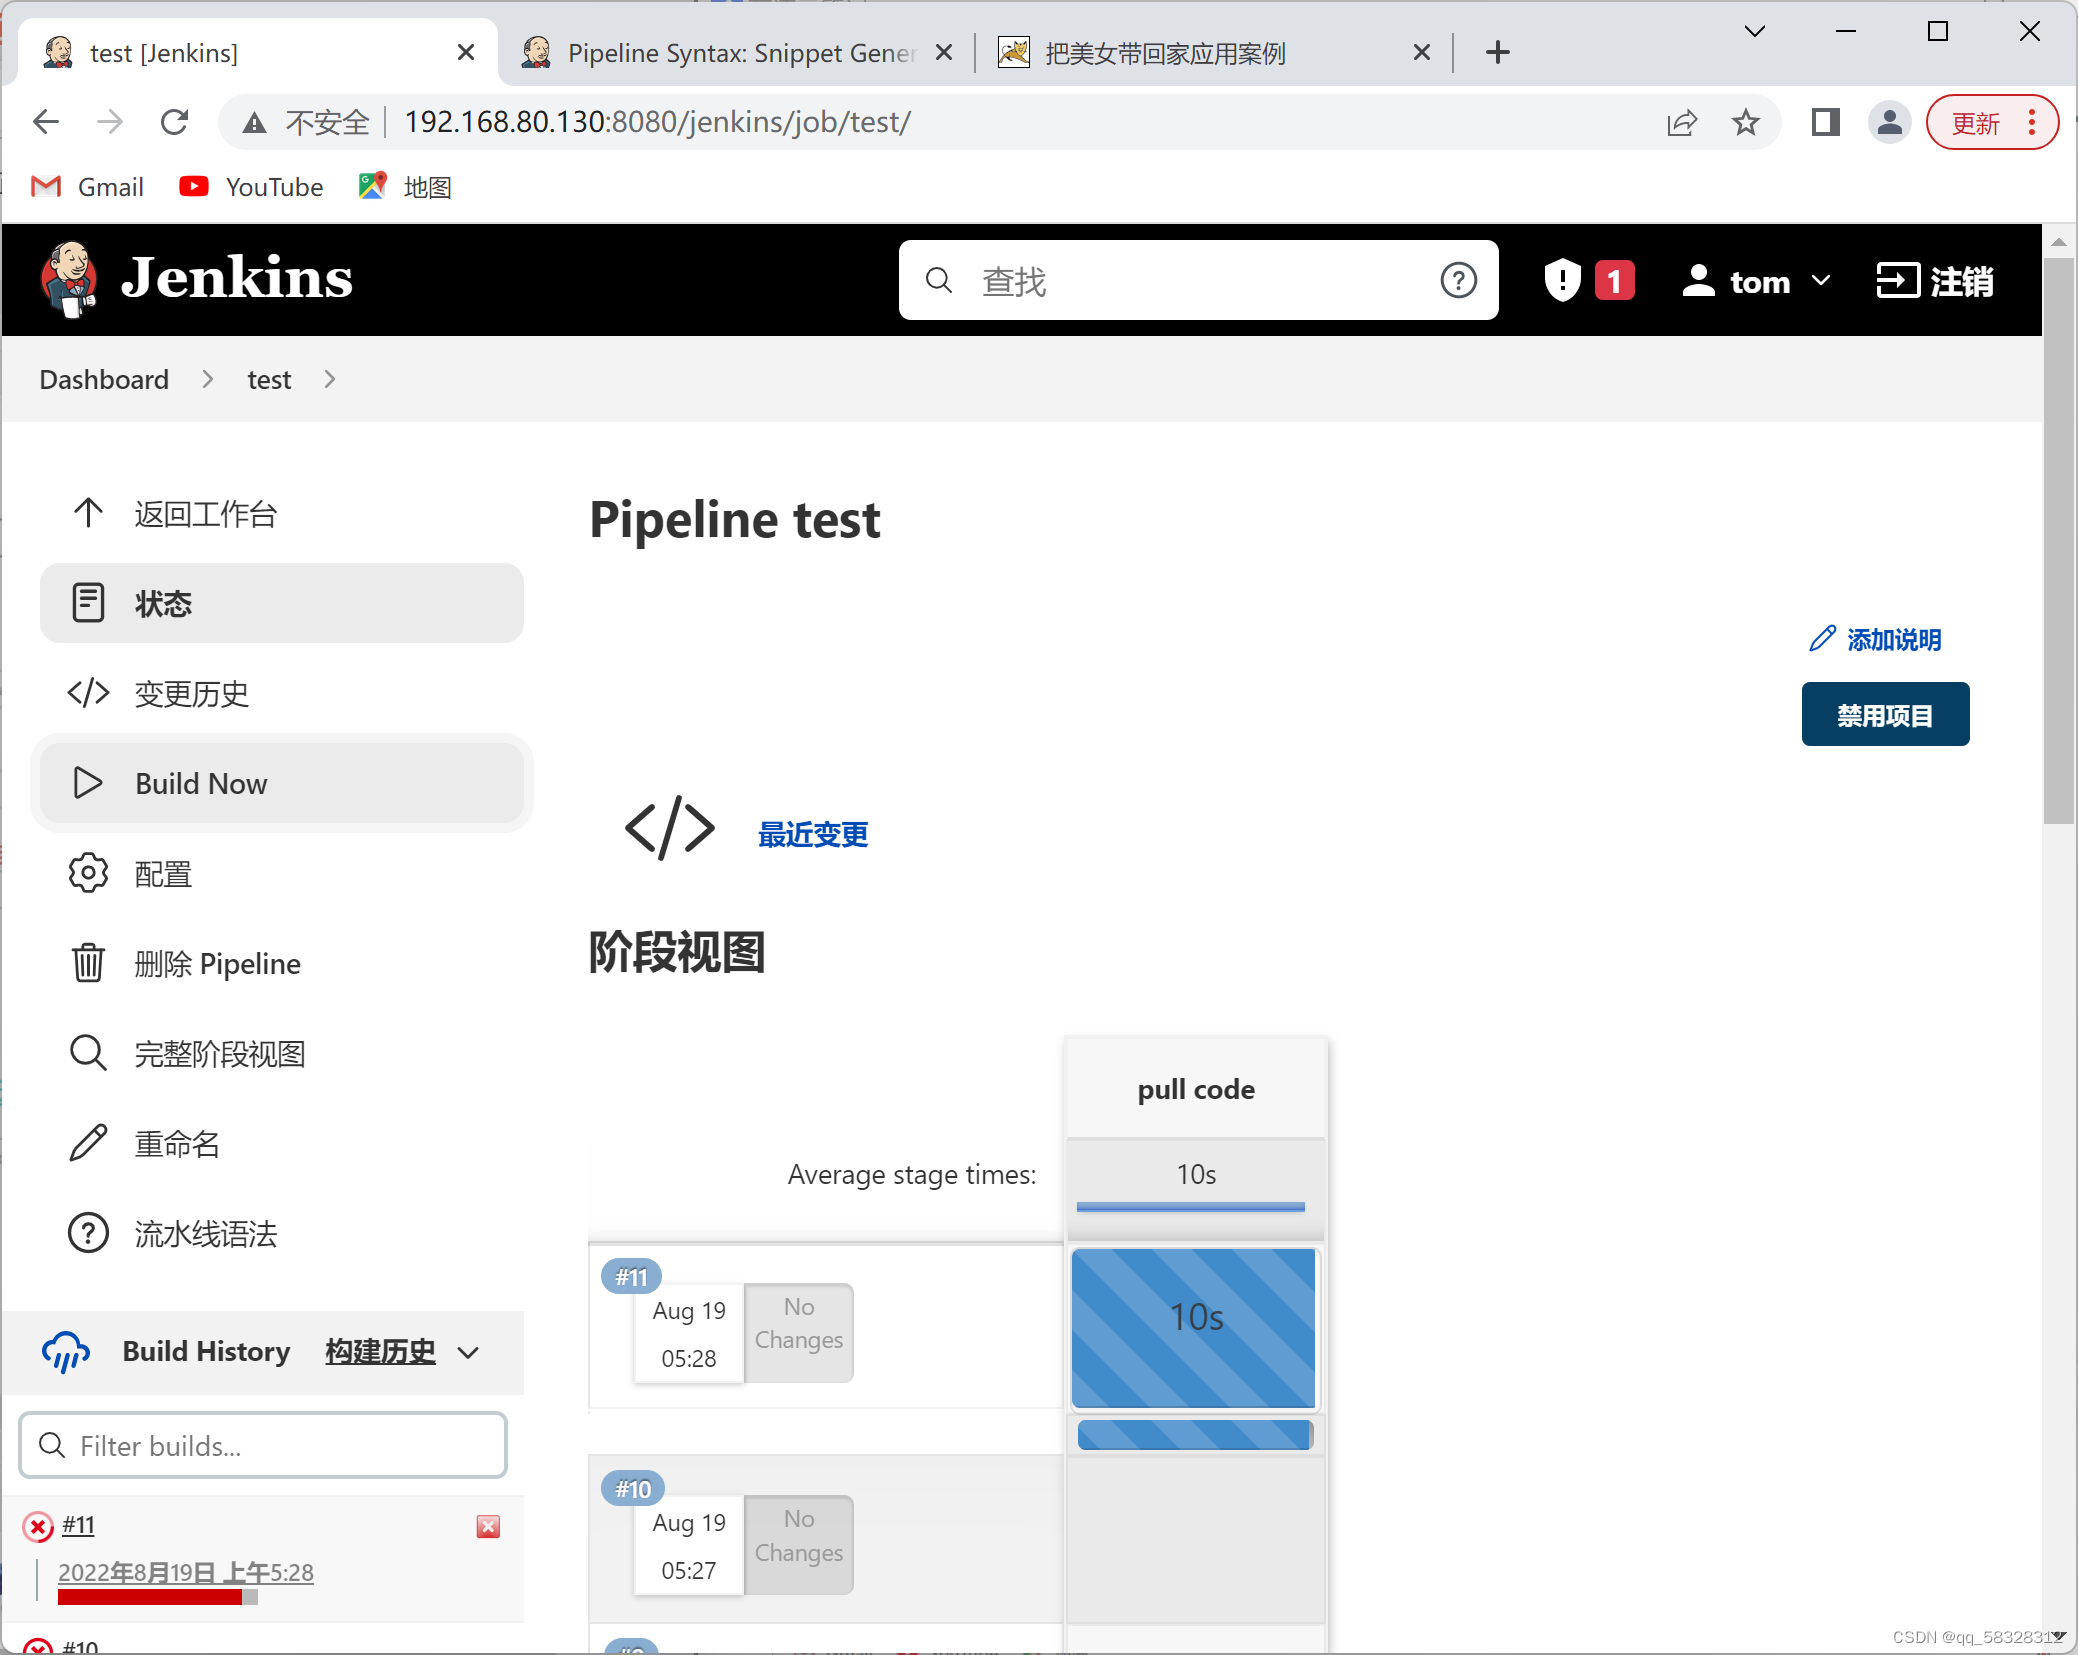Image resolution: width=2078 pixels, height=1655 pixels.
Task: Click the Chrome bookmark star icon
Action: point(1745,123)
